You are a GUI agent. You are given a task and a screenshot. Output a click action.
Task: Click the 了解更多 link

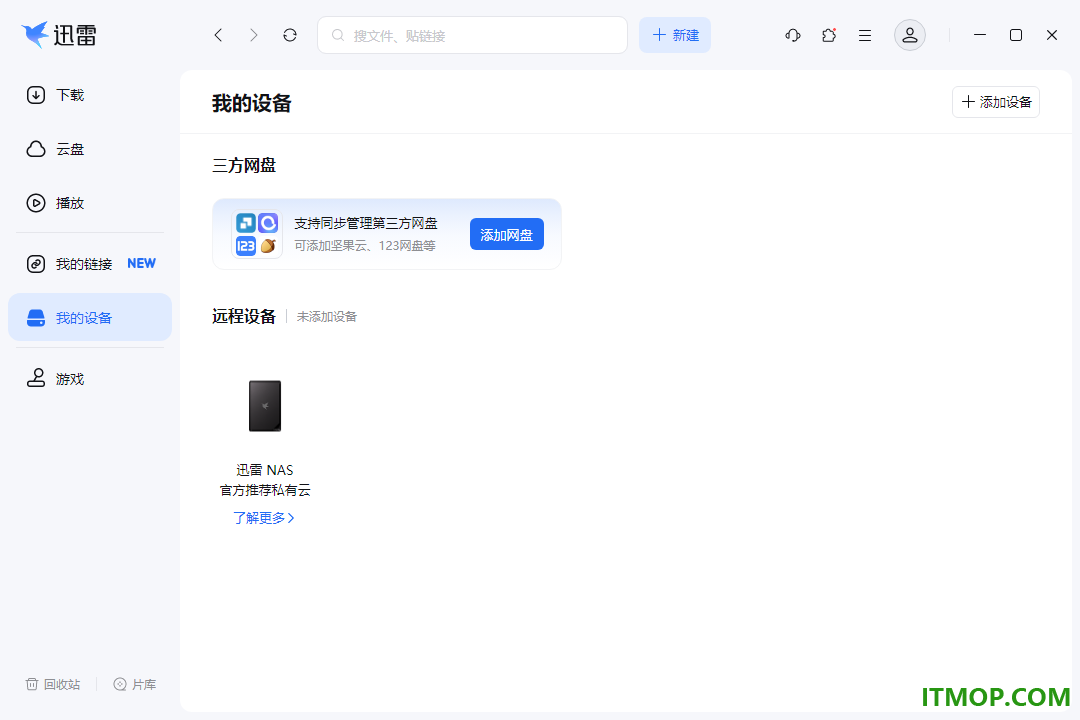pos(264,517)
